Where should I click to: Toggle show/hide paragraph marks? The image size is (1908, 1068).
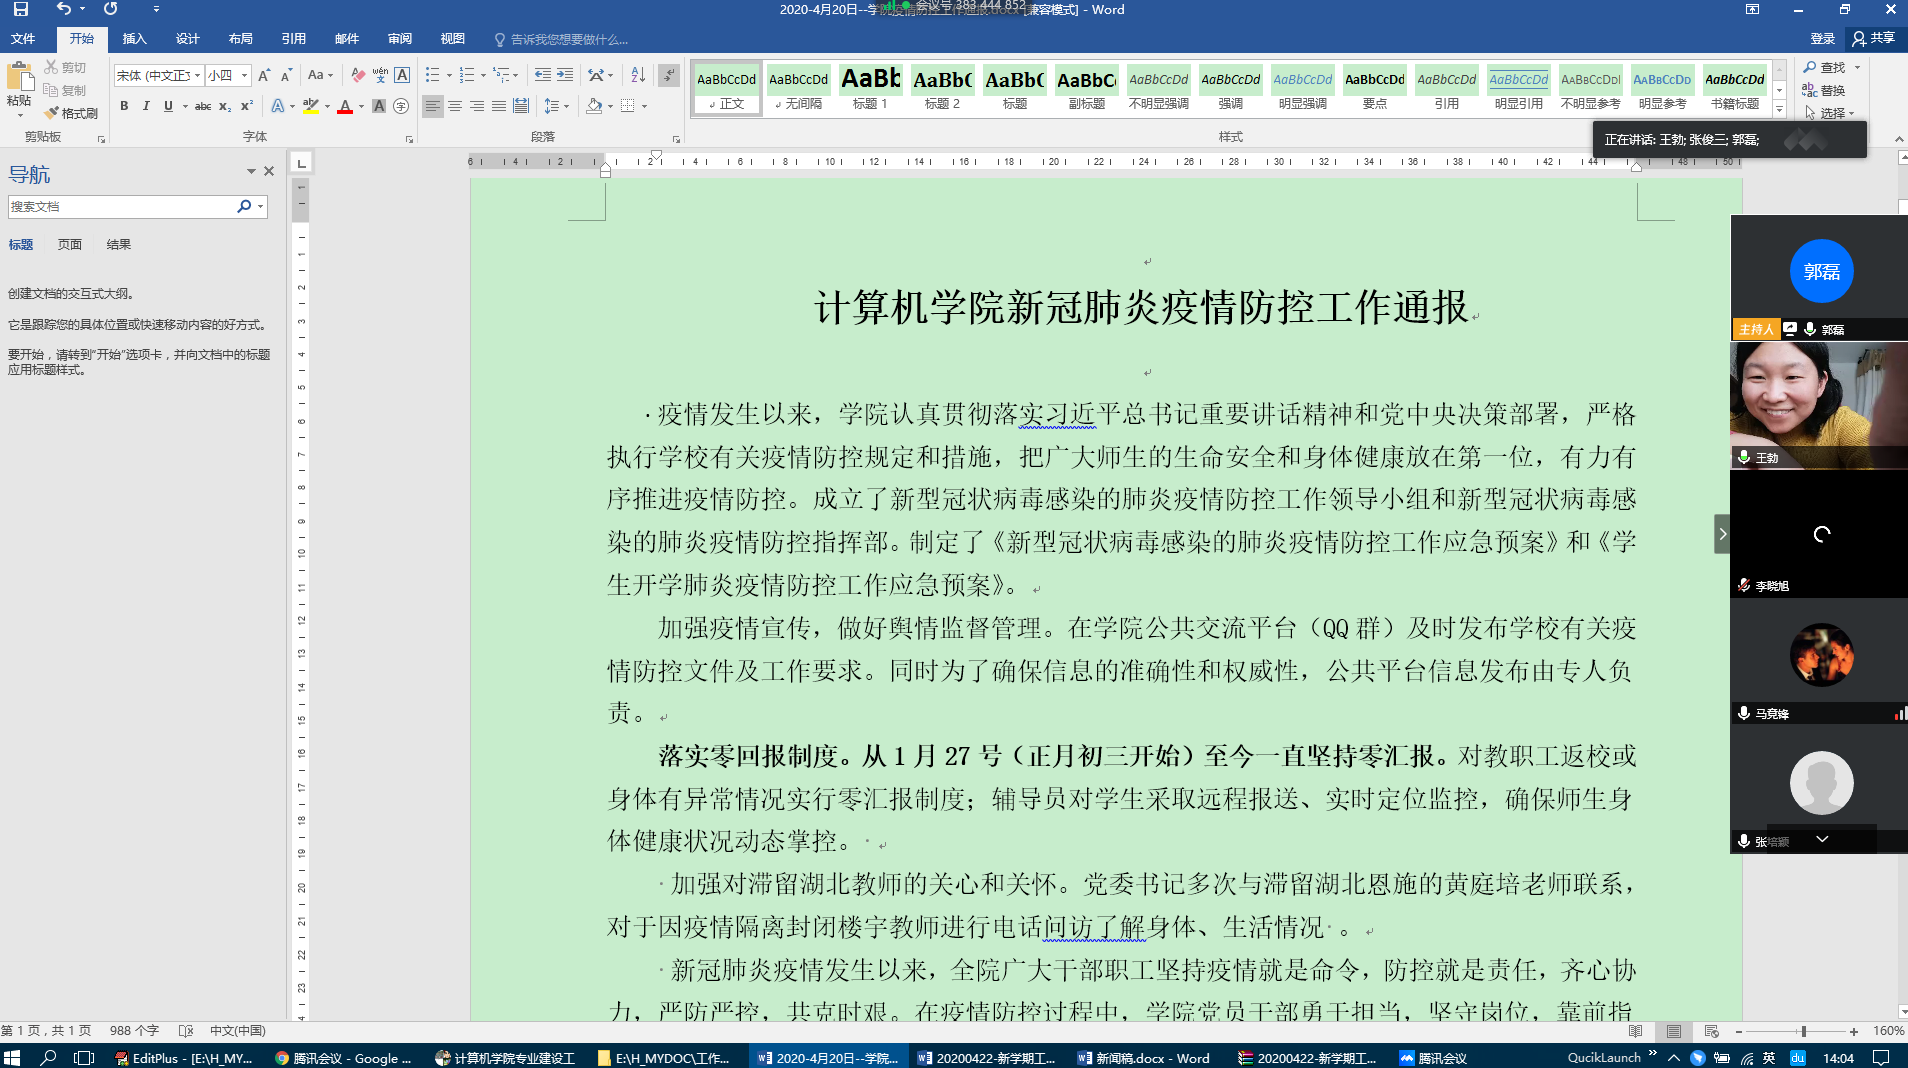click(x=670, y=75)
